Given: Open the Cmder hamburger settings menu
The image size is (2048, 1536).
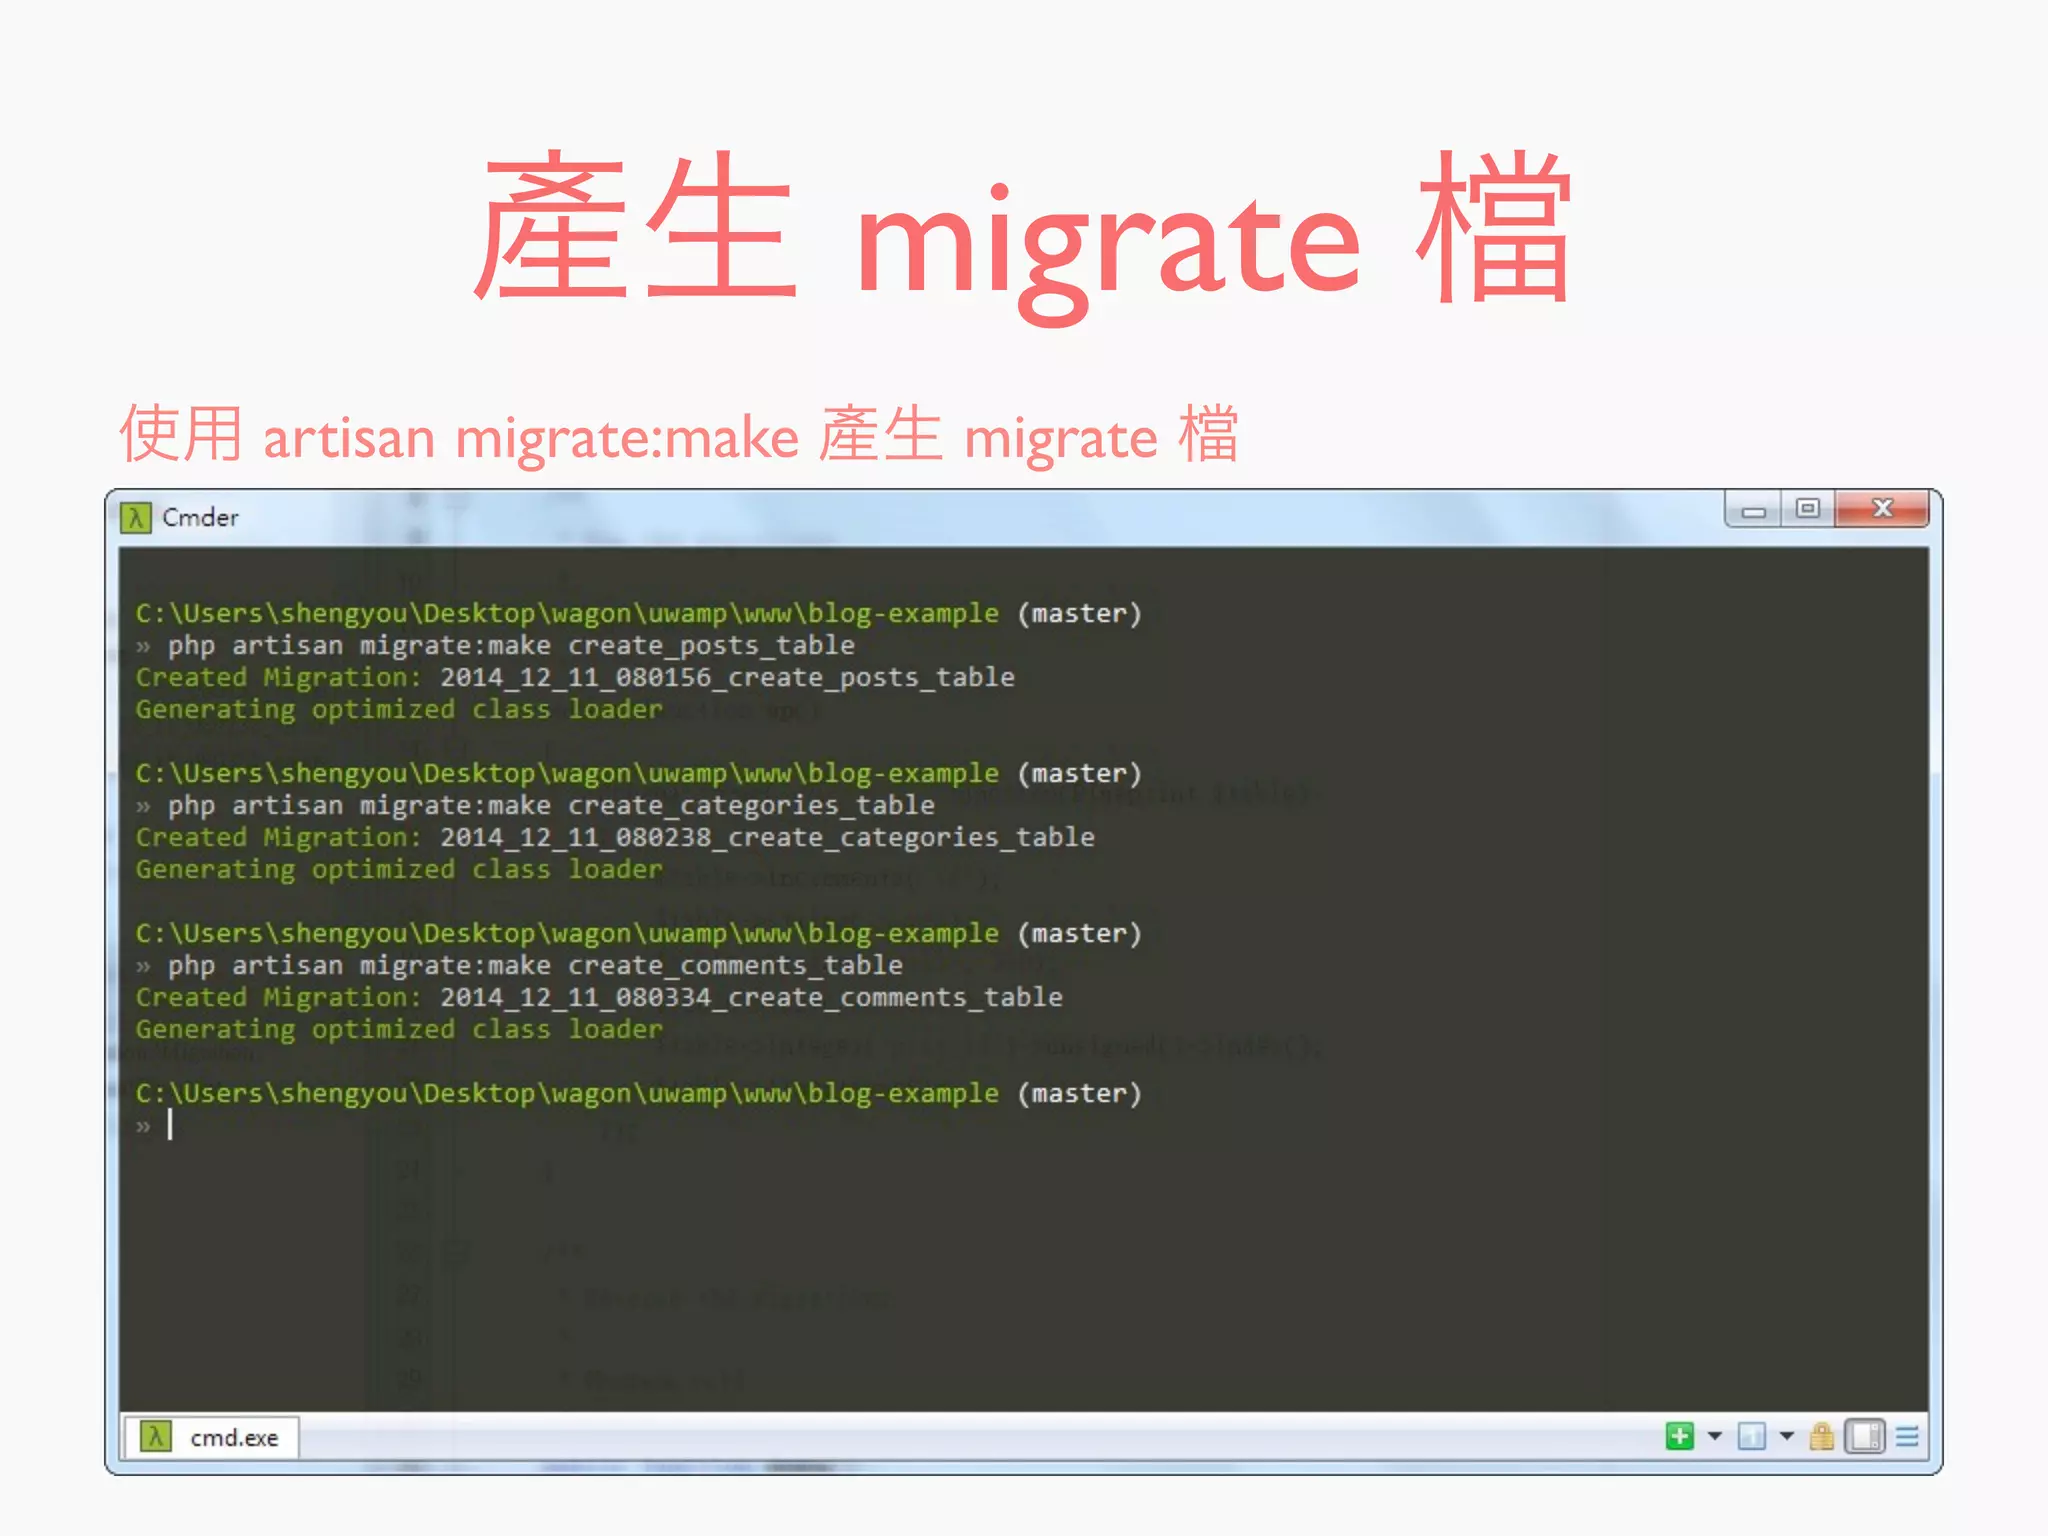Looking at the screenshot, I should [1907, 1436].
